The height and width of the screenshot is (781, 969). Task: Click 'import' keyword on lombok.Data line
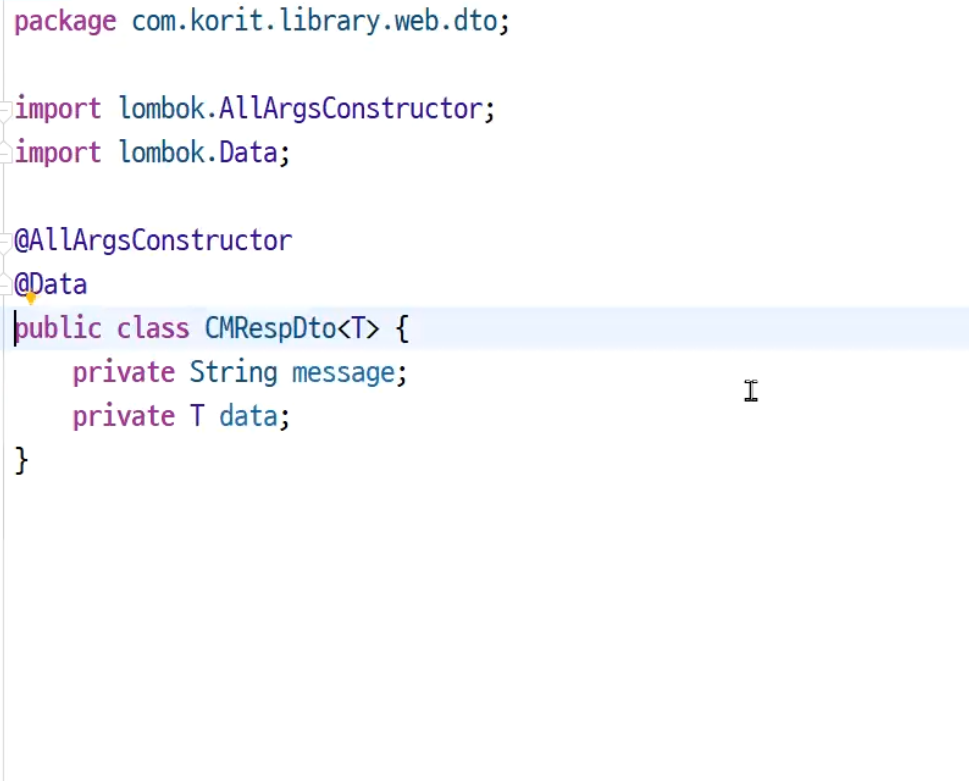pyautogui.click(x=57, y=153)
